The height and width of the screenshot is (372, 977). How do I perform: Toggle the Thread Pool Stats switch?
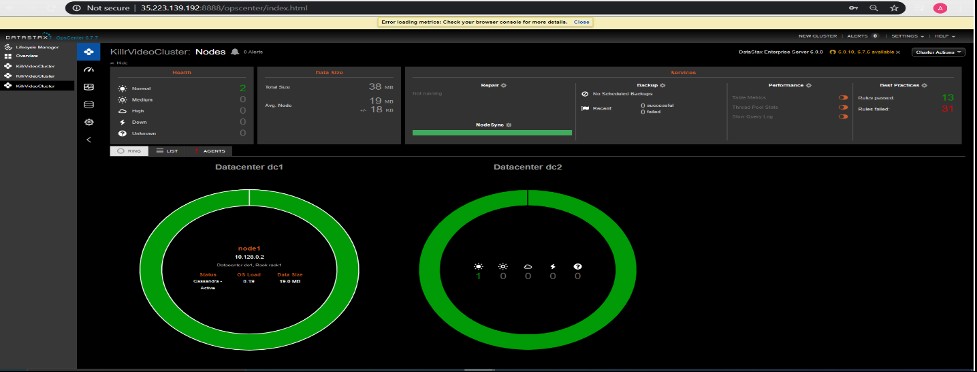pyautogui.click(x=843, y=107)
